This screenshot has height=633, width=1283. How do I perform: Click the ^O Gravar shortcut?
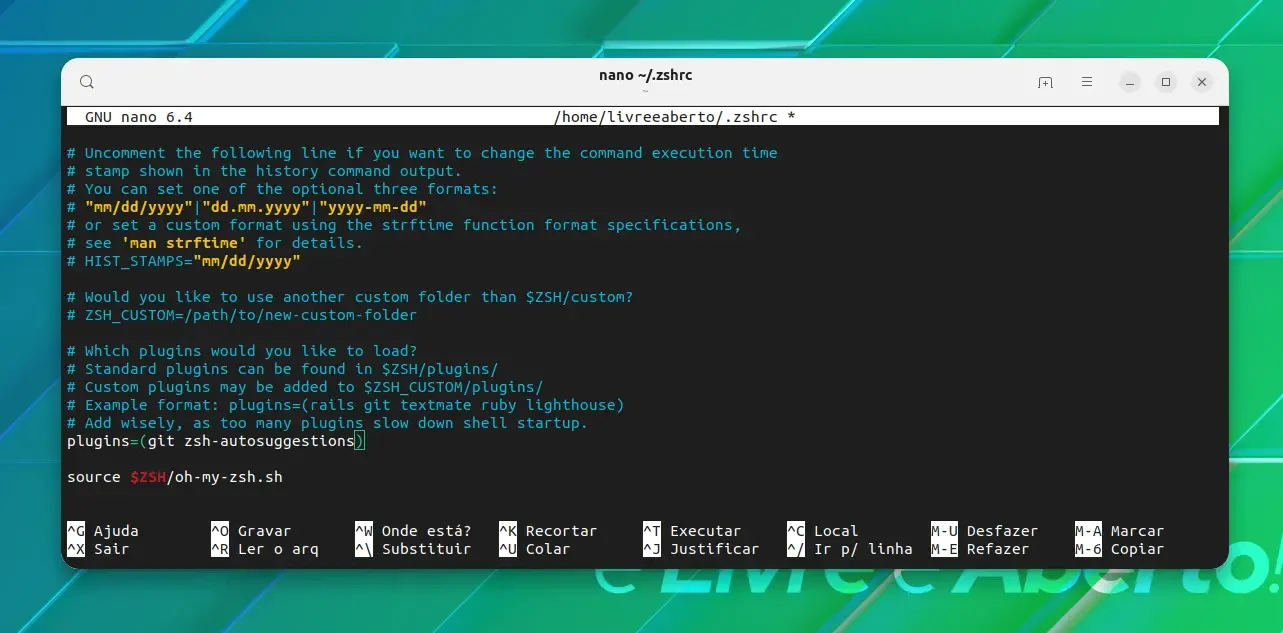click(x=251, y=531)
